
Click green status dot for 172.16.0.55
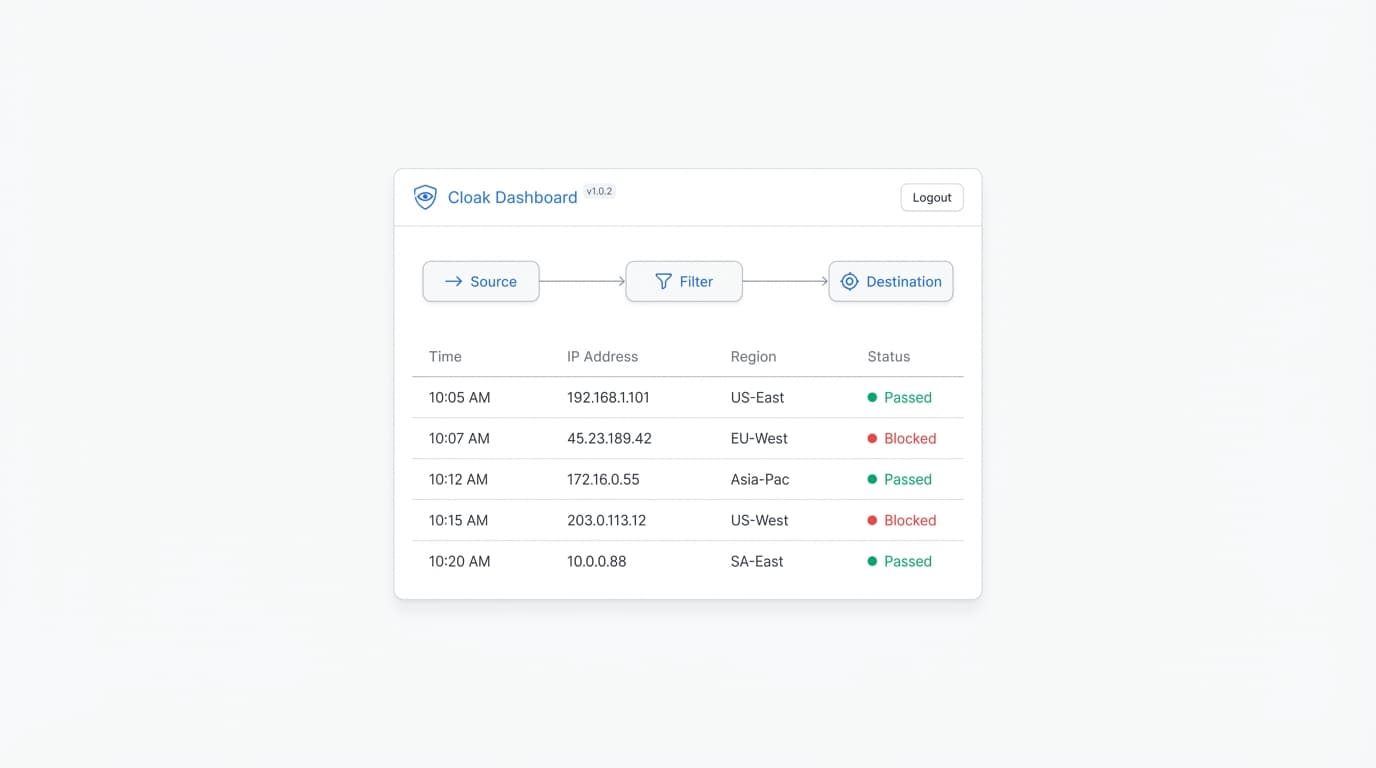tap(872, 480)
